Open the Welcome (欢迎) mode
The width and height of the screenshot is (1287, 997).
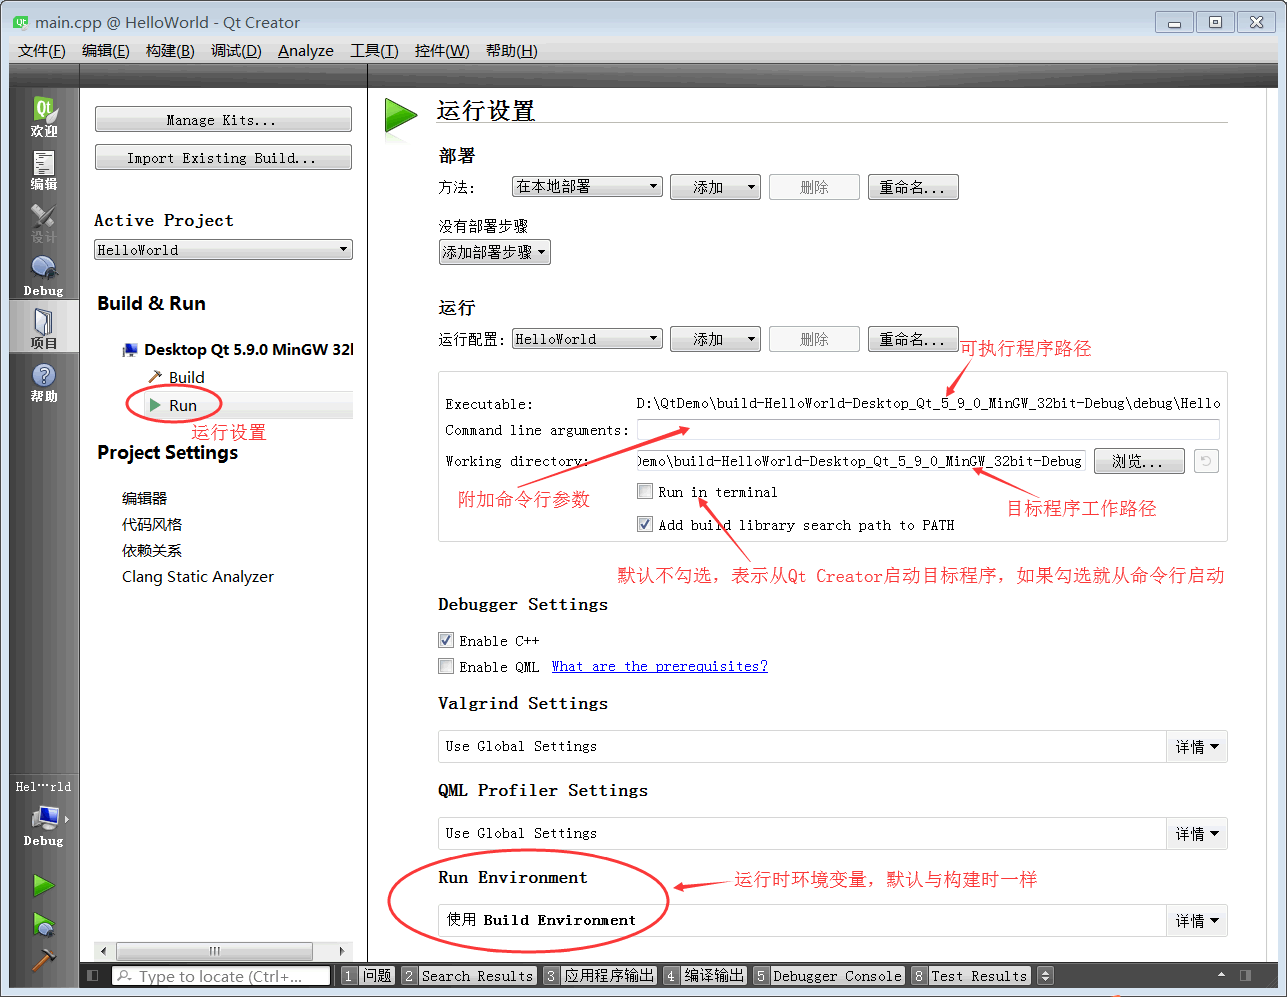(44, 117)
